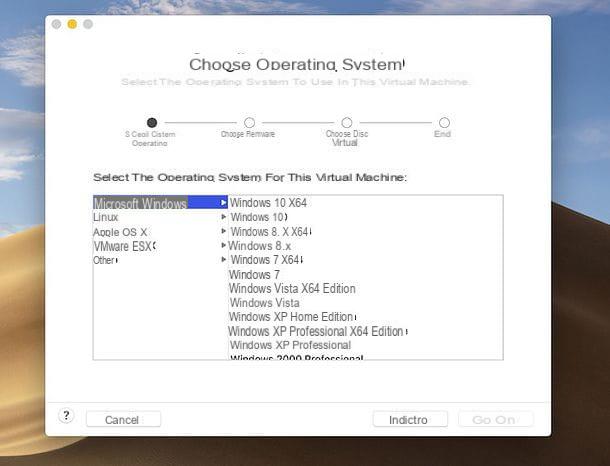This screenshot has height=466, width=610.
Task: Click the End step circle
Action: pyautogui.click(x=444, y=123)
